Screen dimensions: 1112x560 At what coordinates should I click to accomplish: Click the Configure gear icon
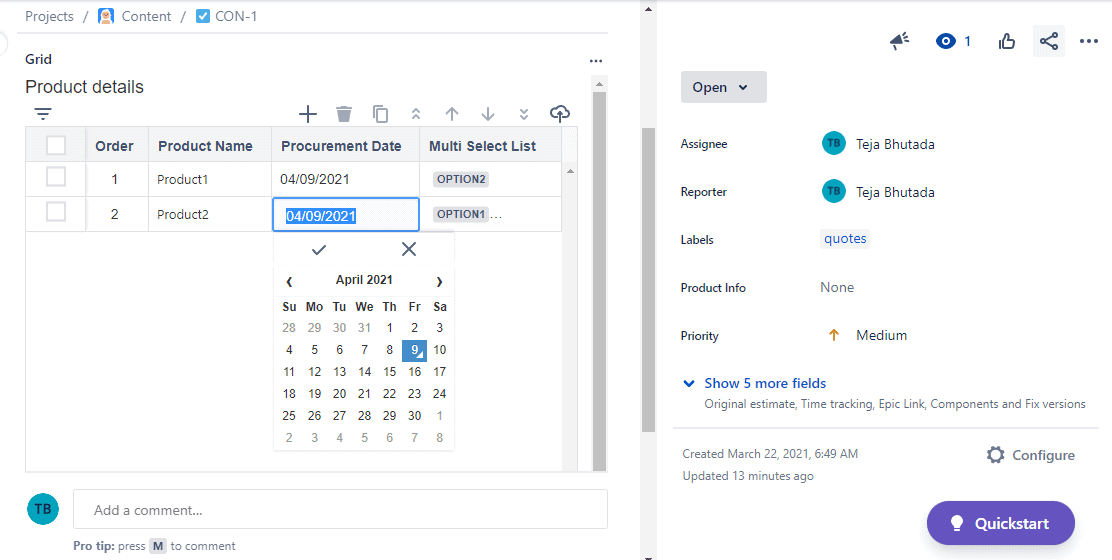(x=996, y=455)
